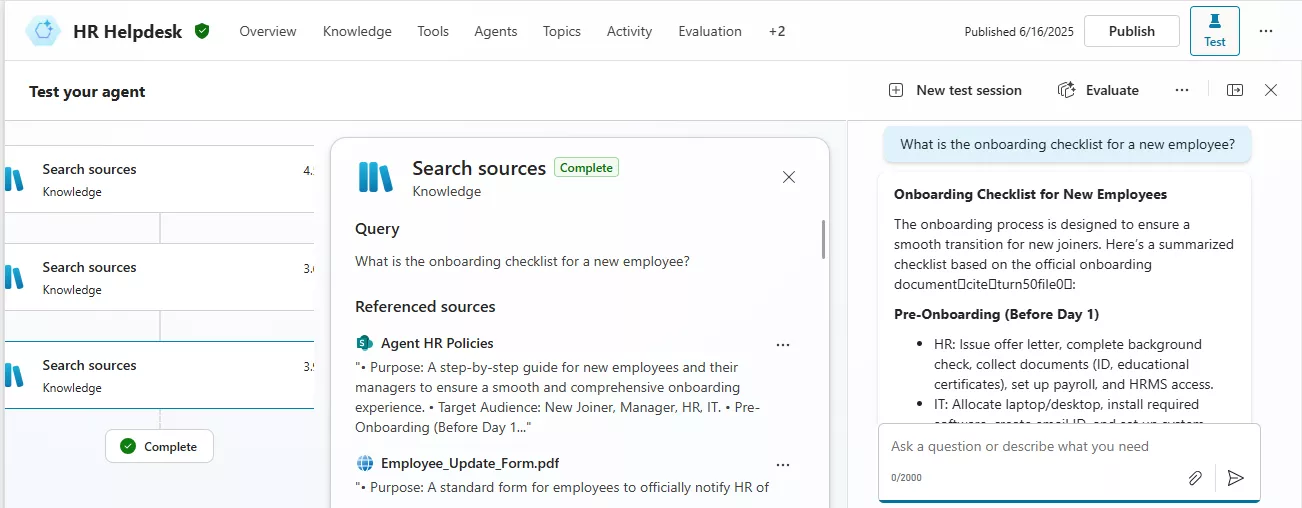
Task: Open the Overview tab
Action: point(268,31)
